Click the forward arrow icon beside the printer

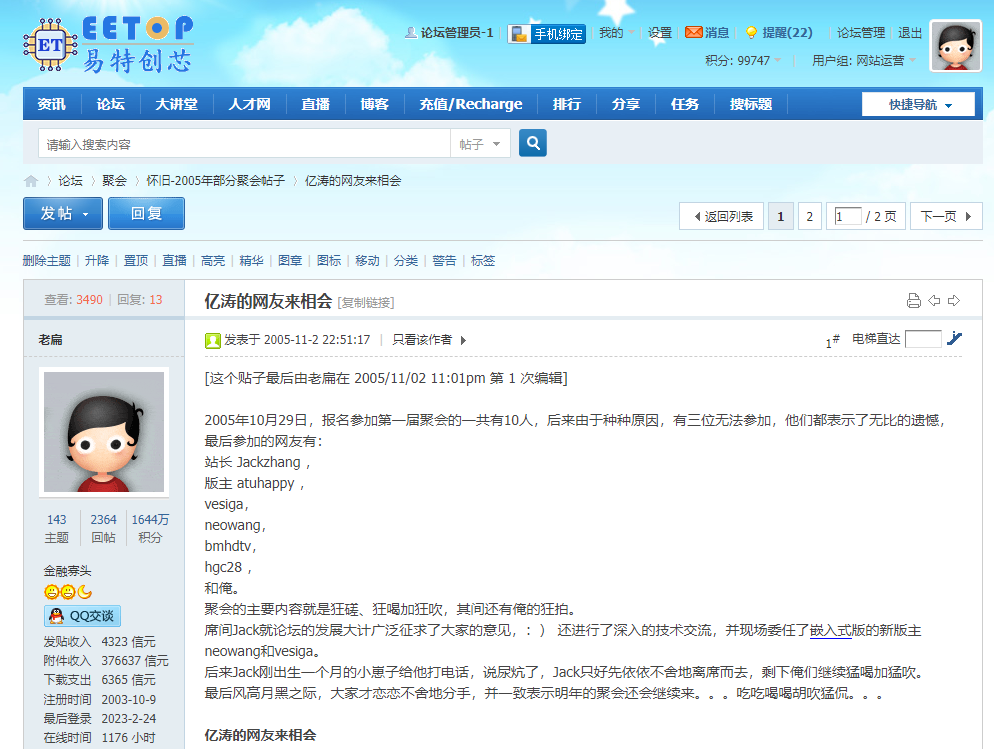(952, 300)
